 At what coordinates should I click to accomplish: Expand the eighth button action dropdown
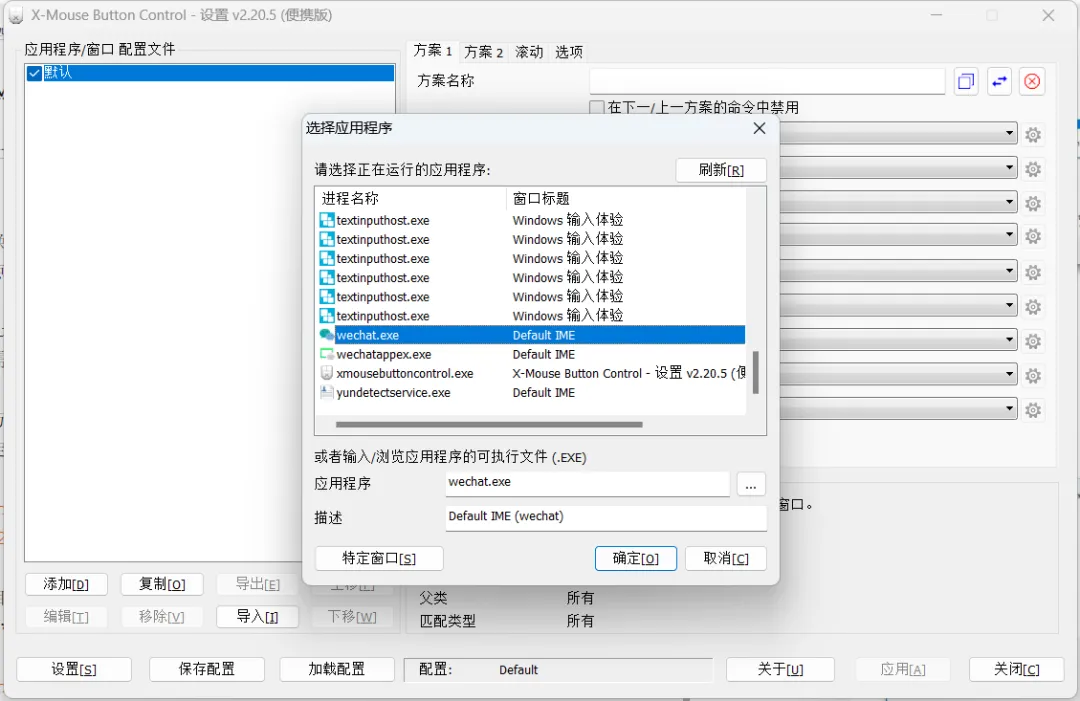coord(1009,374)
